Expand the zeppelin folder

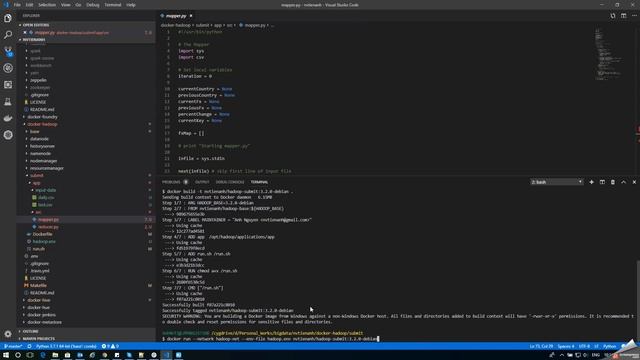click(x=38, y=80)
